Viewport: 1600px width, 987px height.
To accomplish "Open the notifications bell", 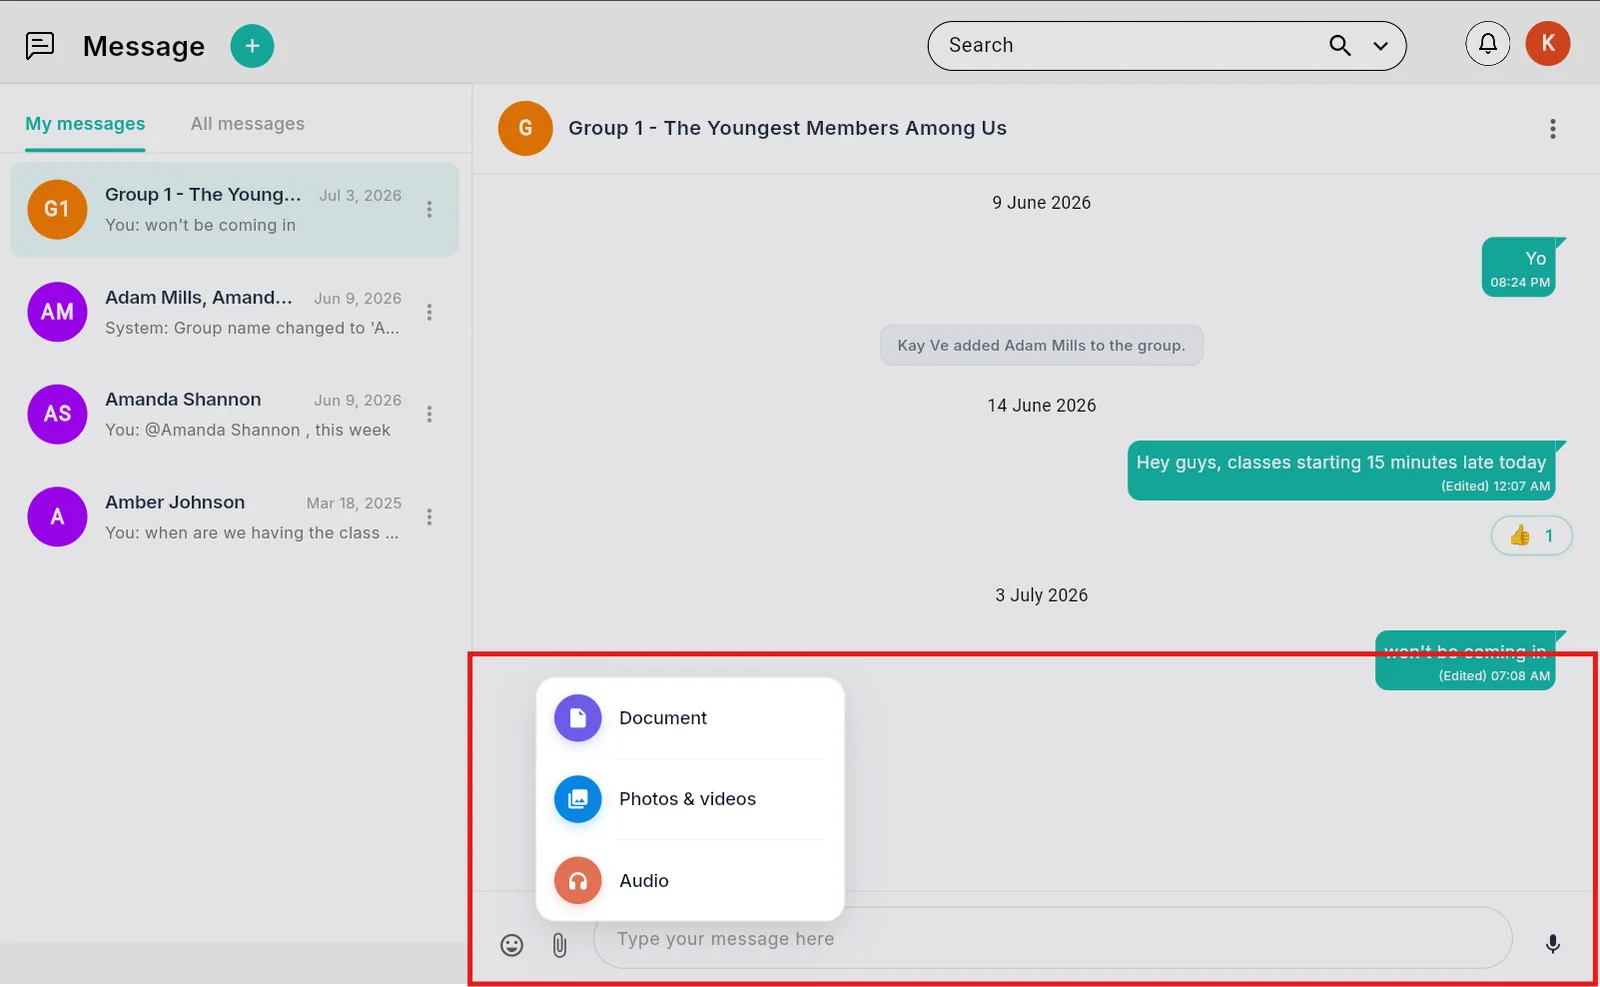I will coord(1488,44).
